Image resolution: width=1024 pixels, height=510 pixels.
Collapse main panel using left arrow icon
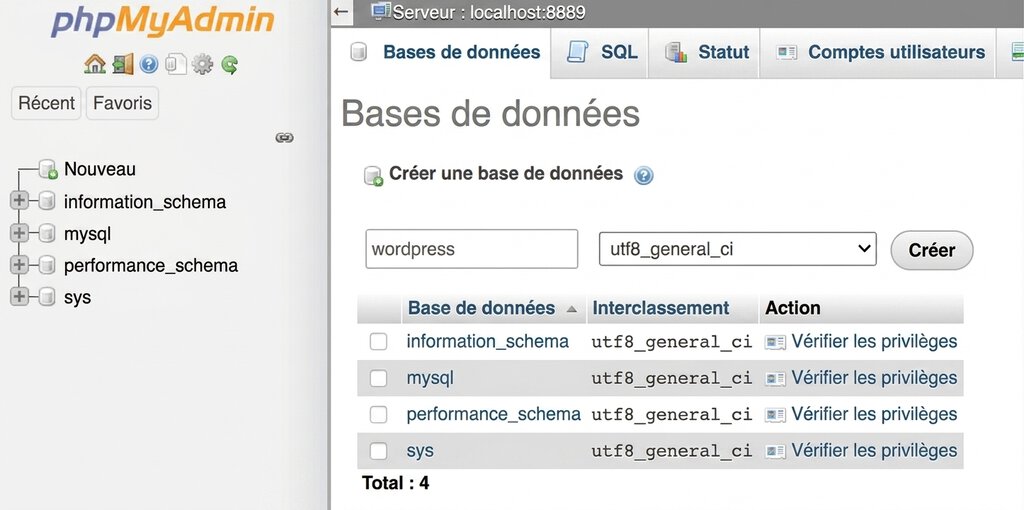(342, 12)
